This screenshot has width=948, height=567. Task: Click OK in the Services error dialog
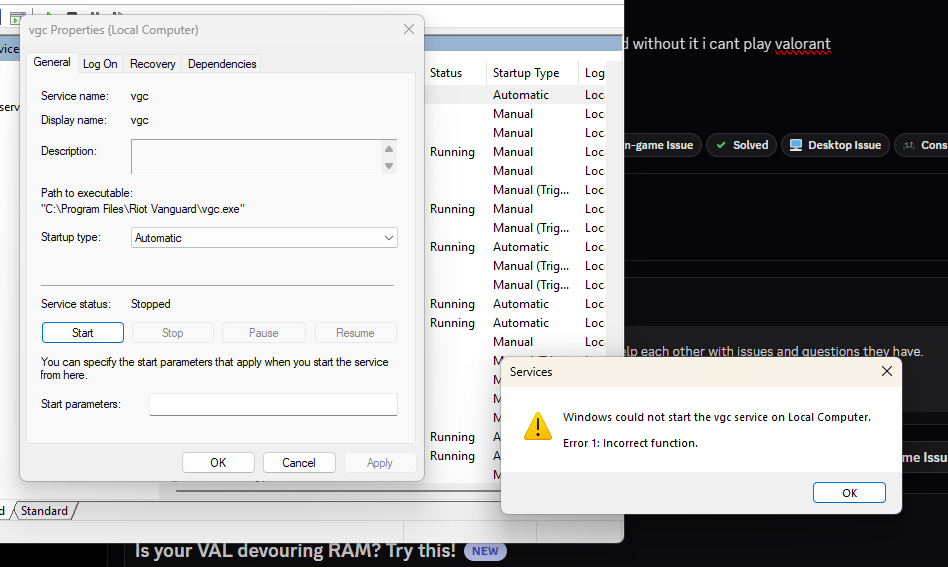click(849, 493)
